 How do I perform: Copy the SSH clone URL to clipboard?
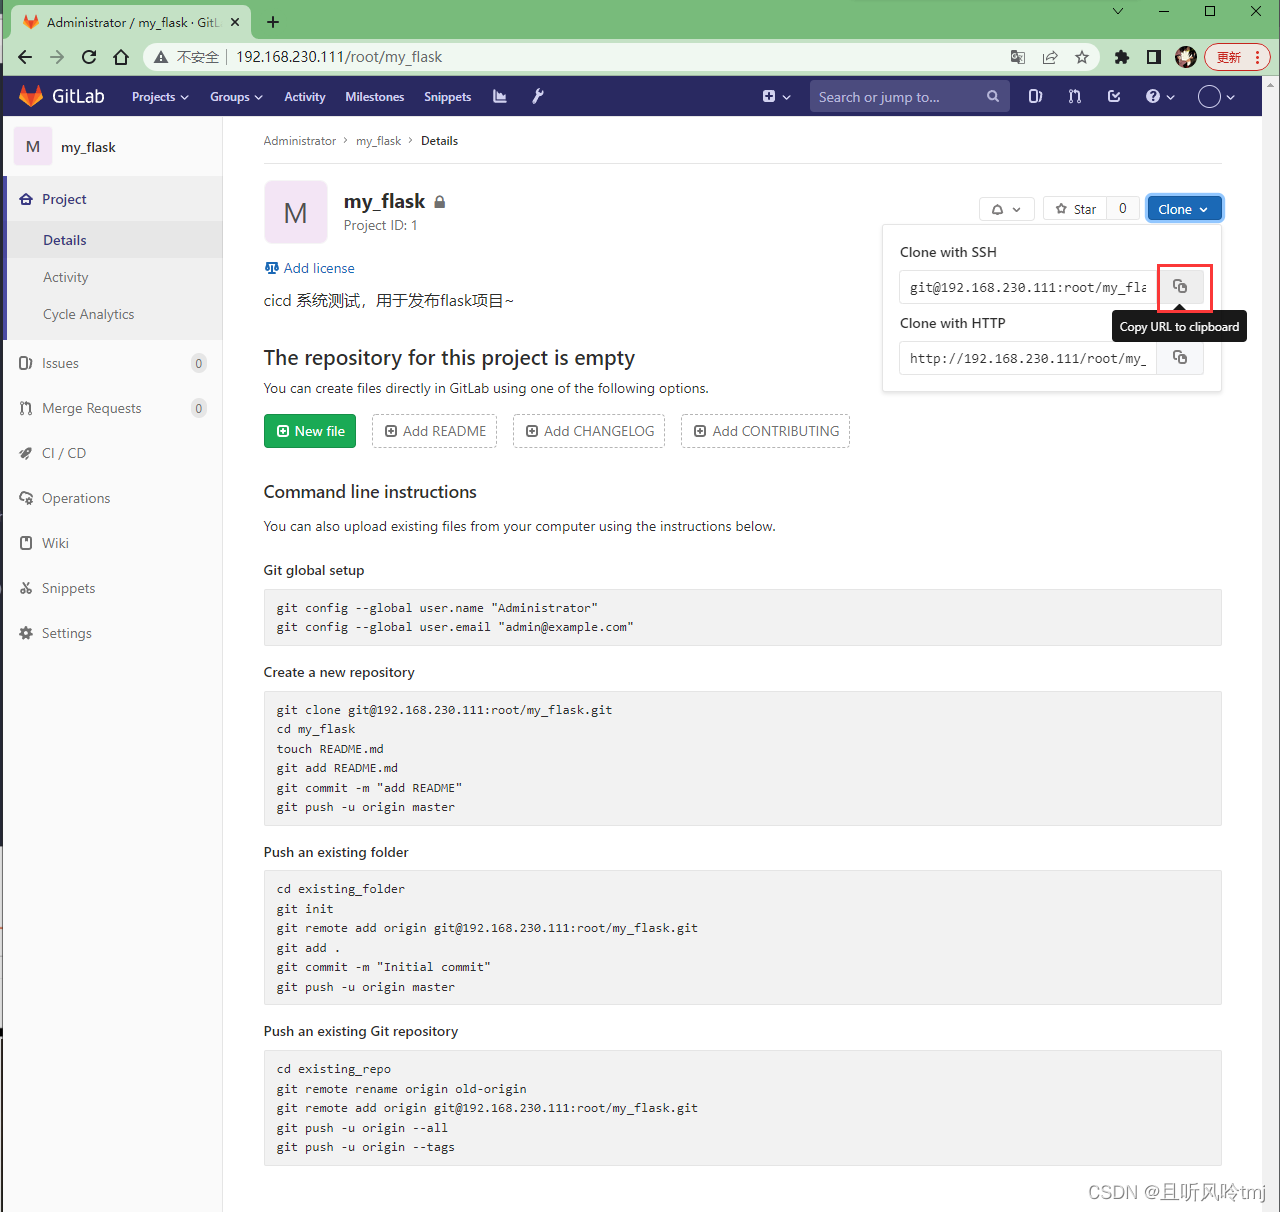pyautogui.click(x=1180, y=287)
